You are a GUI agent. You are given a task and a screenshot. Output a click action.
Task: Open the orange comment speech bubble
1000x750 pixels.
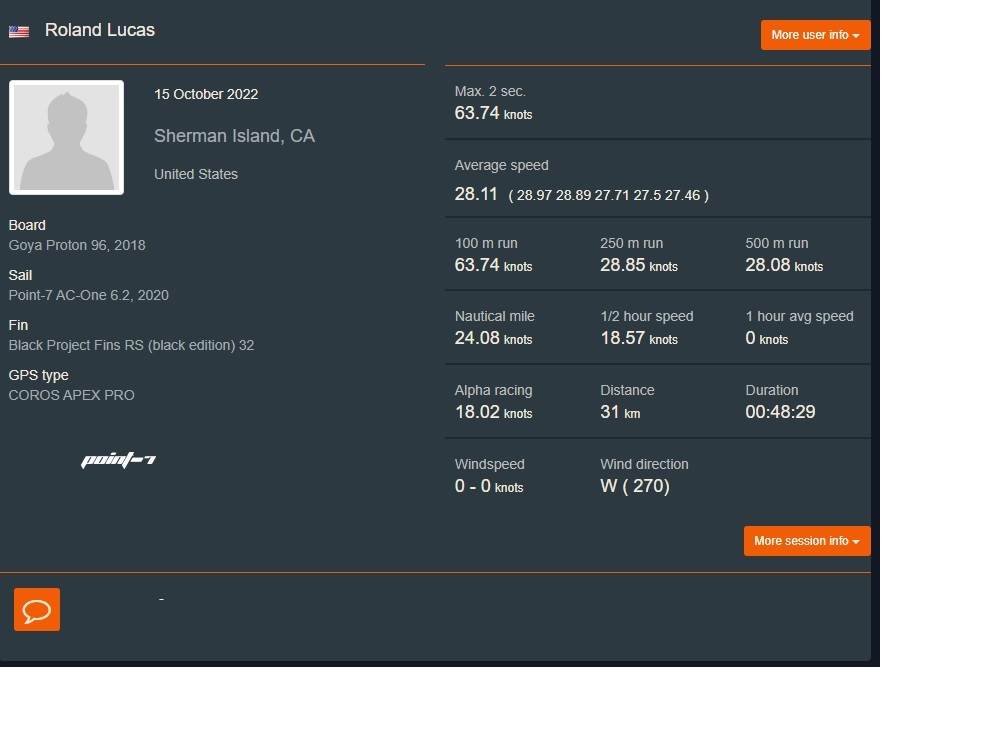[37, 610]
